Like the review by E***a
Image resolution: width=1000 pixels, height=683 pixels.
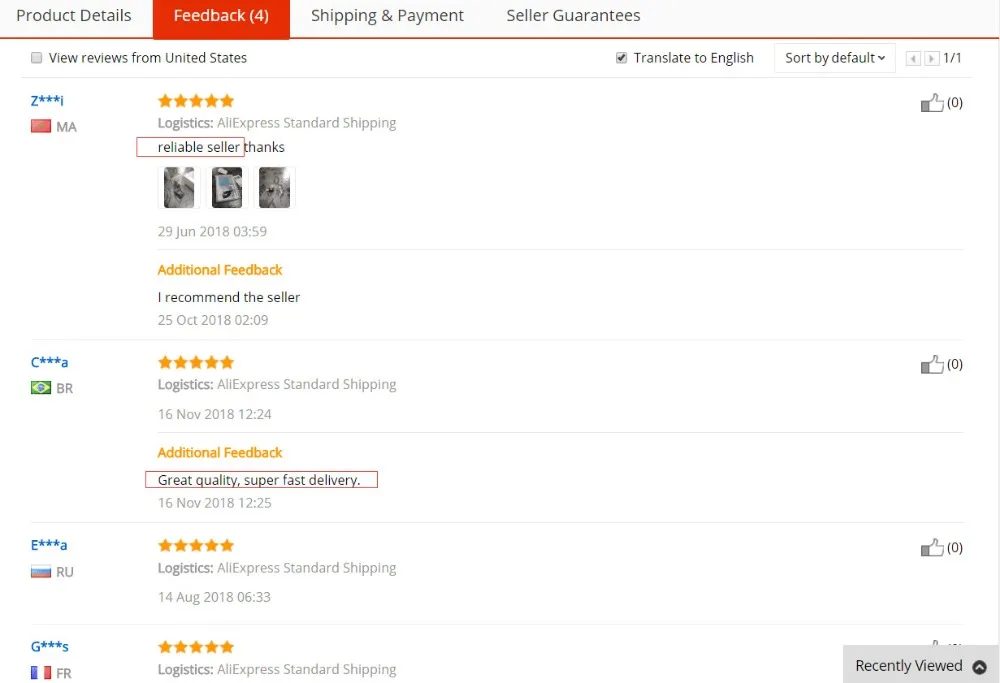932,547
